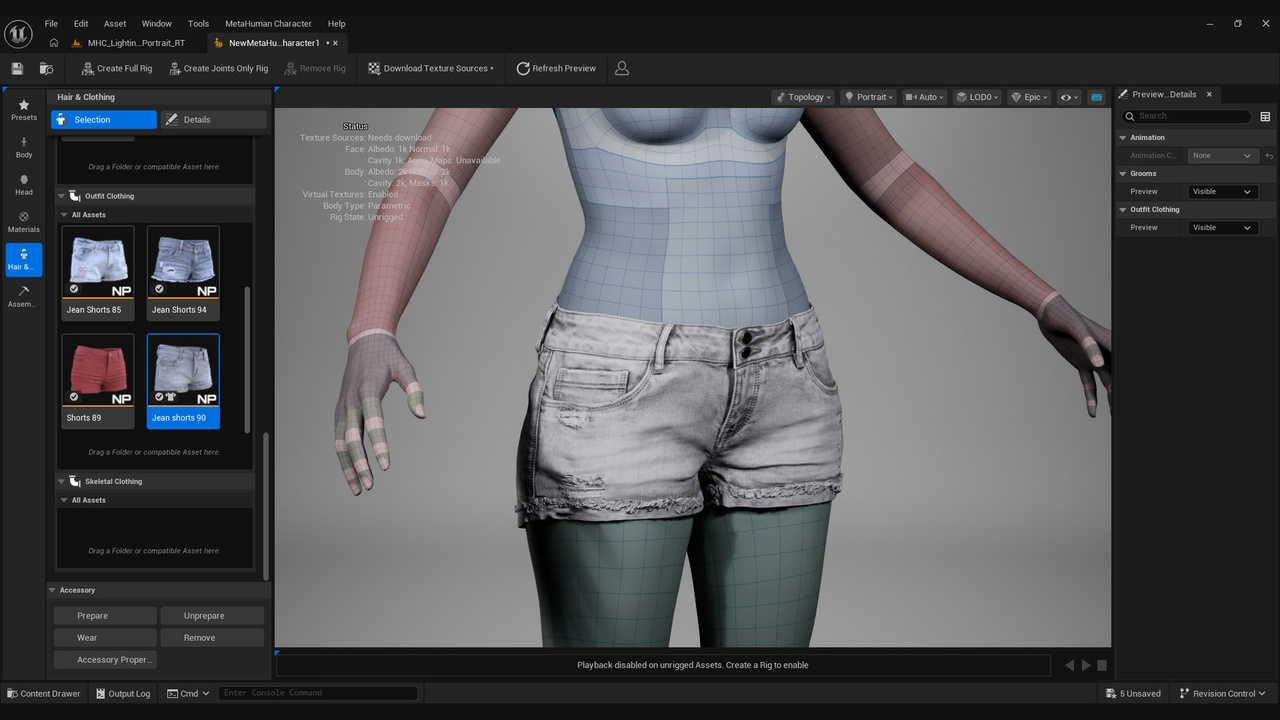Open the Presets sidebar section

24,110
